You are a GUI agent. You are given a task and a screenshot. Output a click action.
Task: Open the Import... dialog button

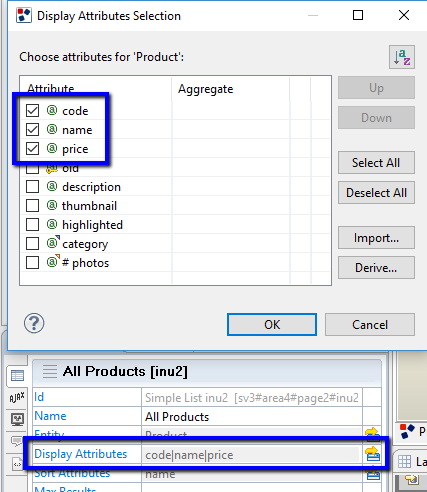[x=376, y=238]
